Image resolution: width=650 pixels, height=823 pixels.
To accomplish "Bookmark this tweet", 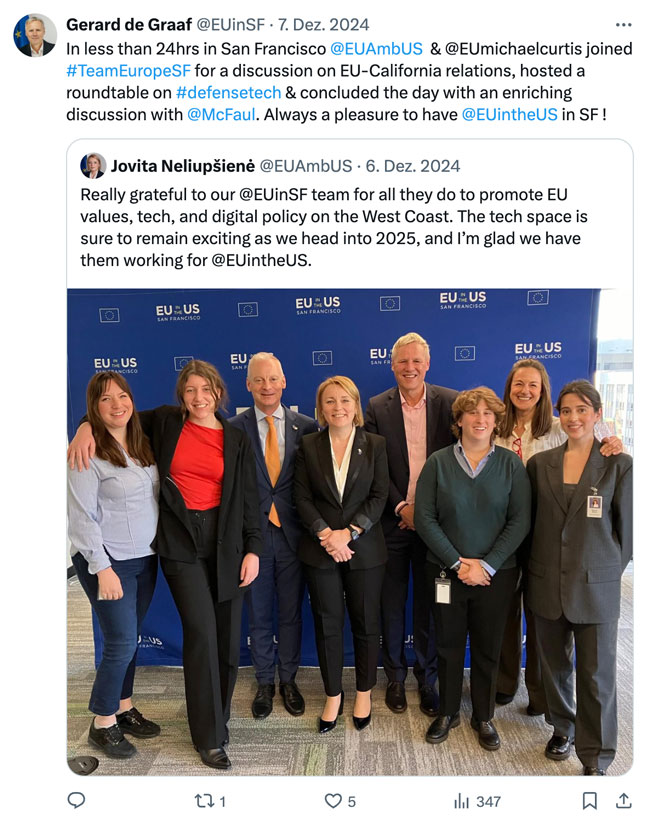I will (x=590, y=801).
